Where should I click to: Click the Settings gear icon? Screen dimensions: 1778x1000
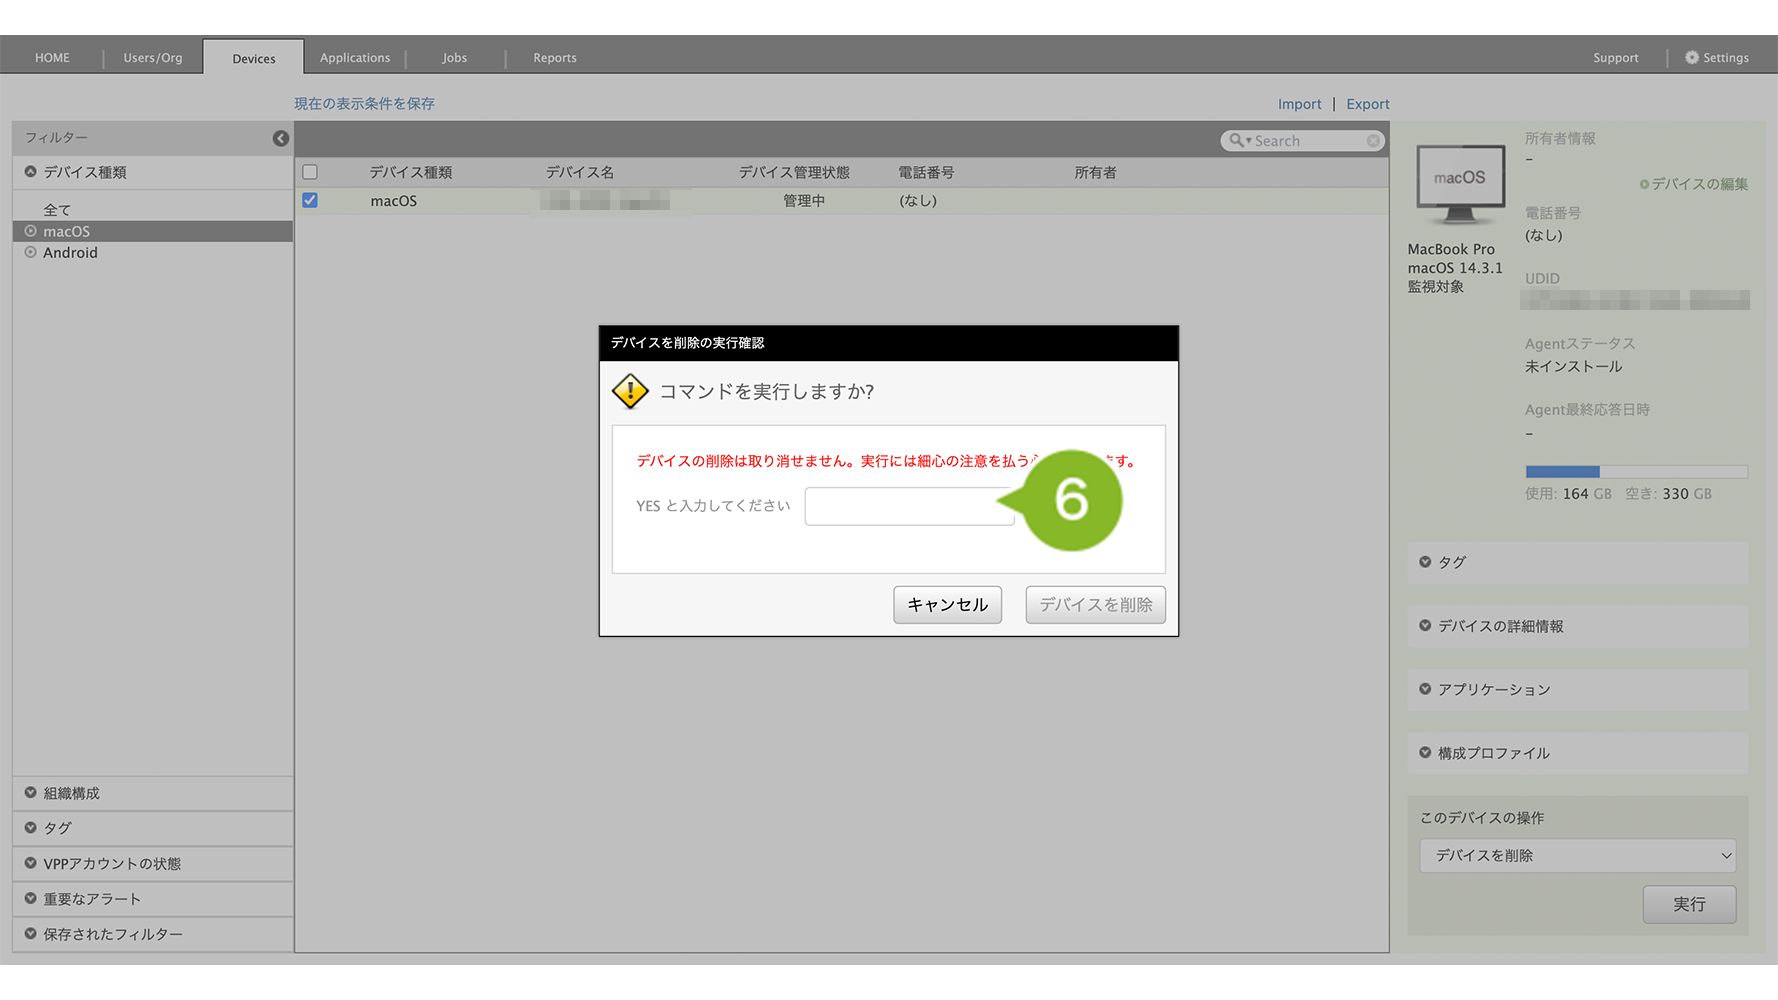[x=1691, y=58]
